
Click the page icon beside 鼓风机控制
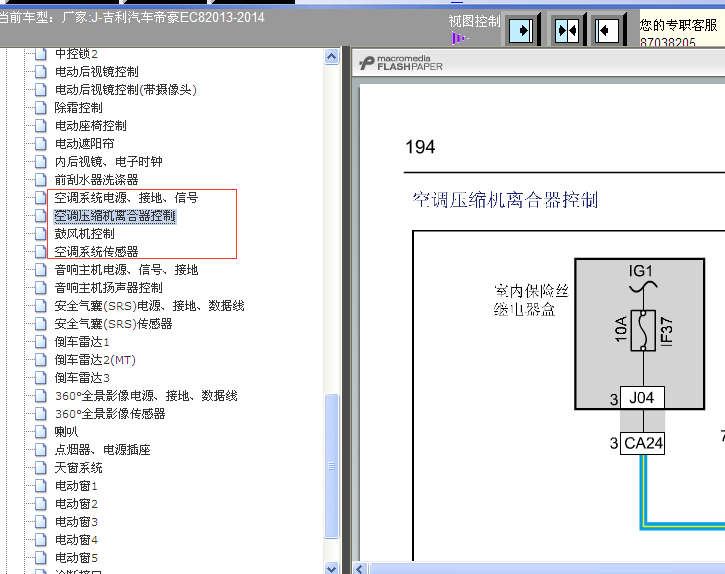[x=41, y=234]
